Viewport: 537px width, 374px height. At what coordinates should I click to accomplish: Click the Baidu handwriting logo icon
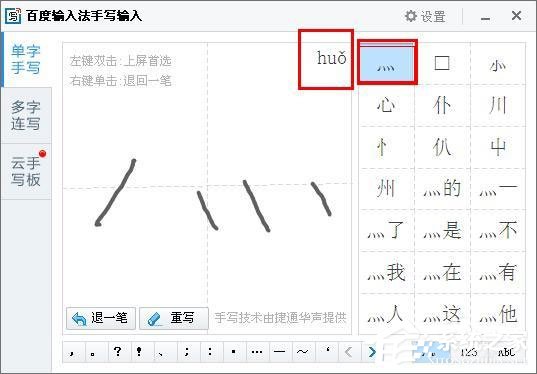pyautogui.click(x=13, y=16)
